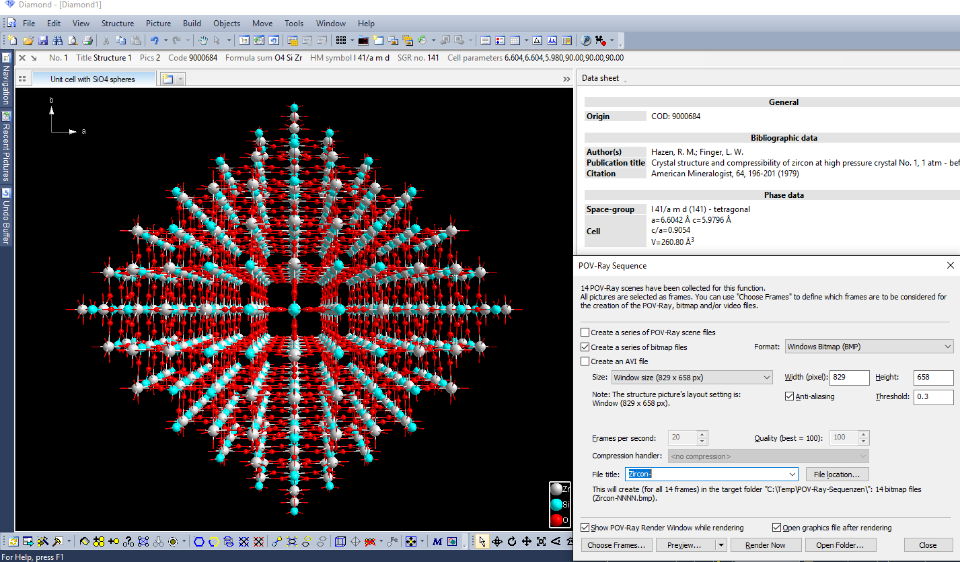The height and width of the screenshot is (562, 960).
Task: Select the hand (move) tool icon
Action: click(x=203, y=40)
